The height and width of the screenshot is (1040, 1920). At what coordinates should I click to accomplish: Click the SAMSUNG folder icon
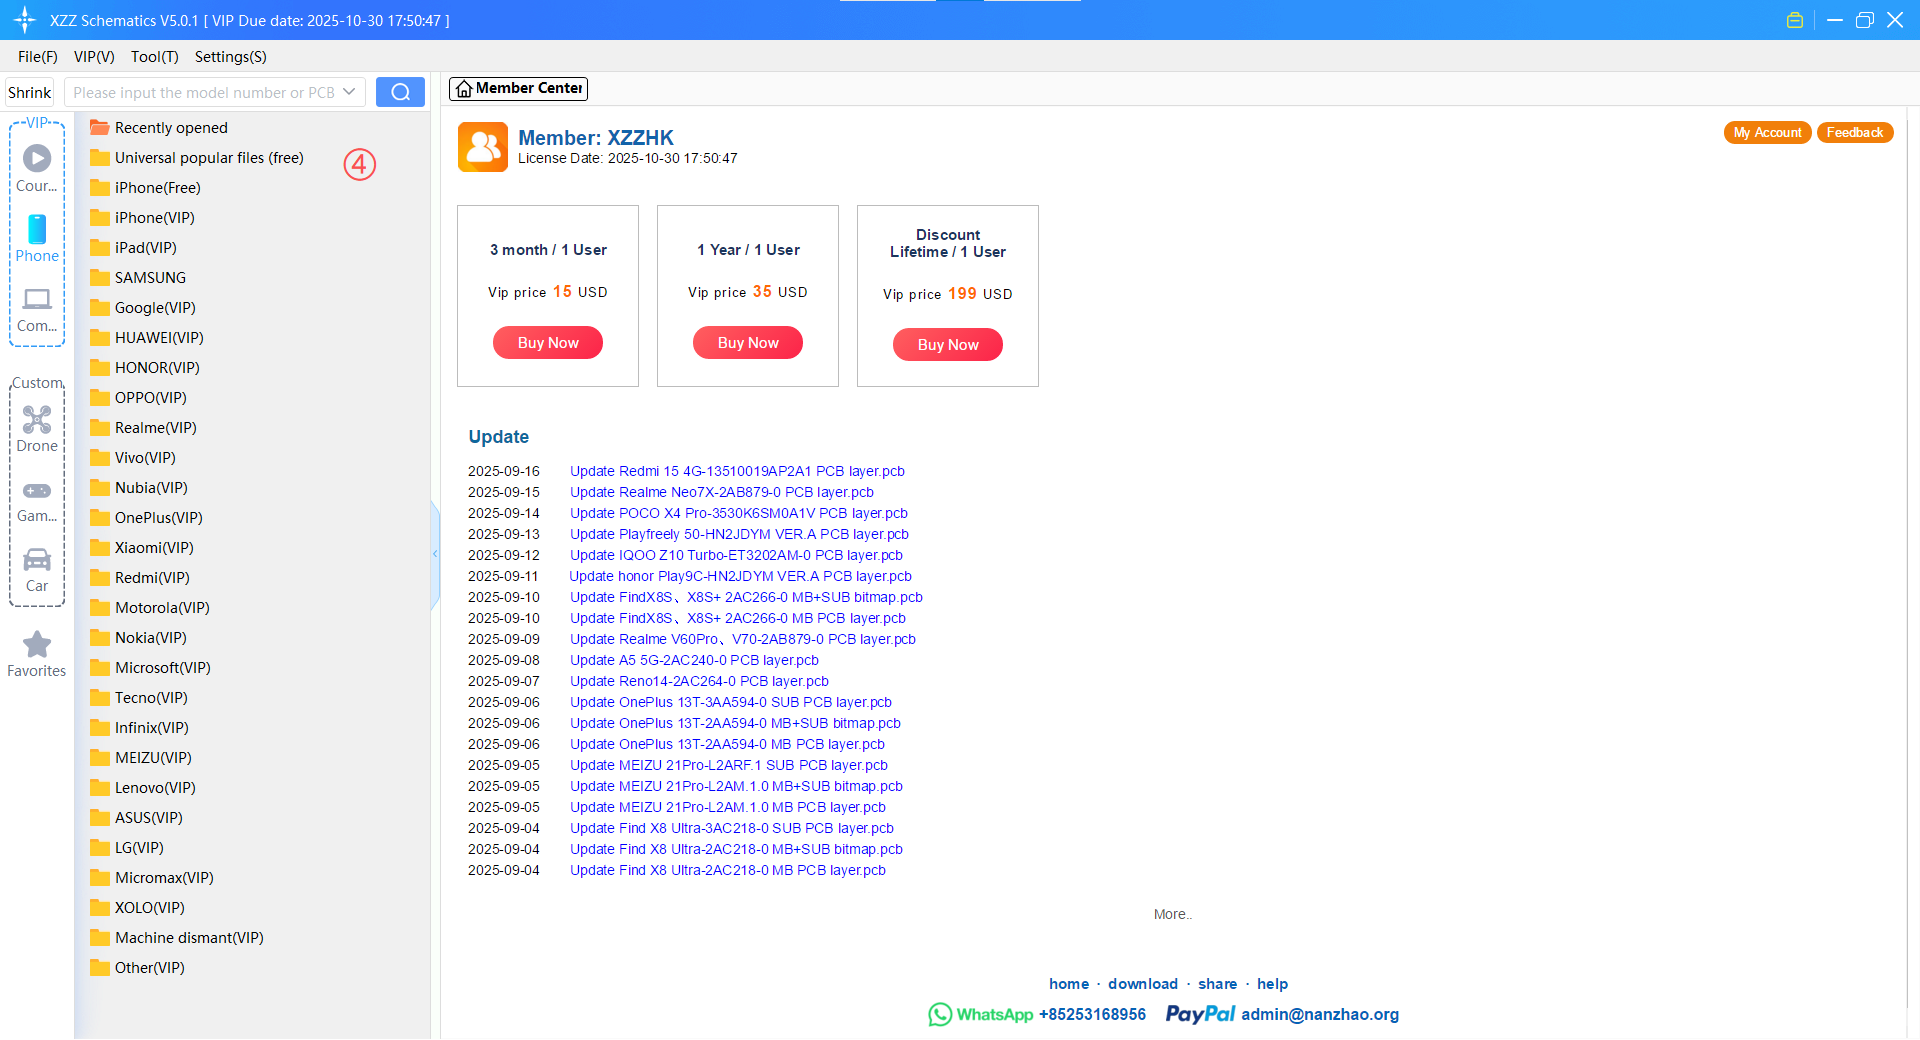tap(99, 278)
